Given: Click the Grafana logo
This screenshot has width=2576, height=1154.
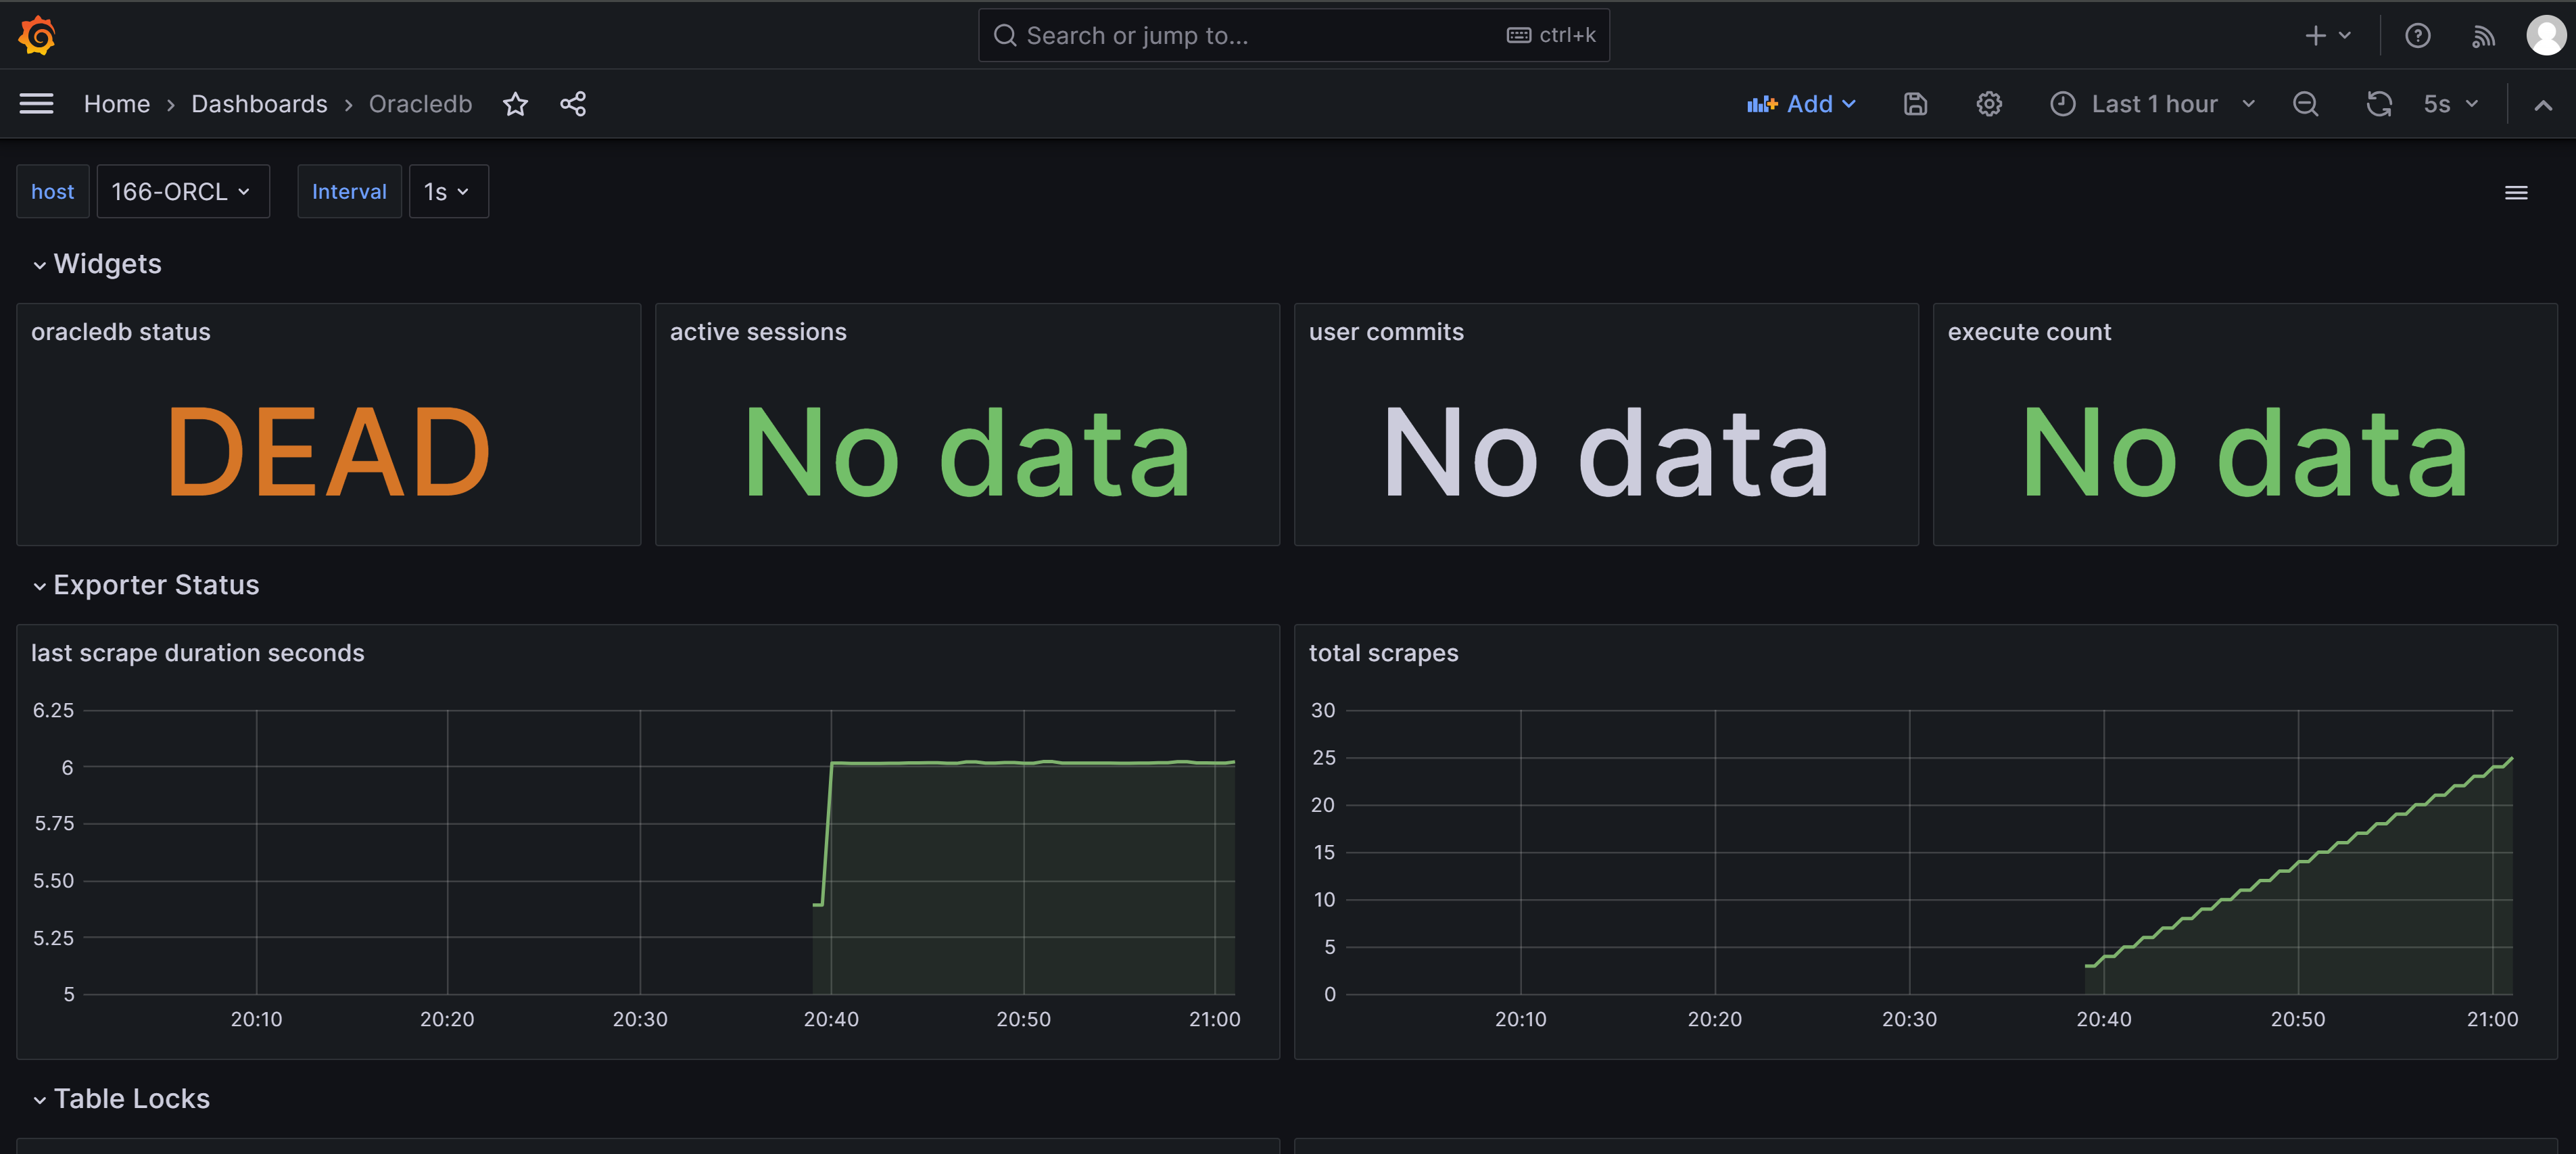Looking at the screenshot, I should pos(36,35).
